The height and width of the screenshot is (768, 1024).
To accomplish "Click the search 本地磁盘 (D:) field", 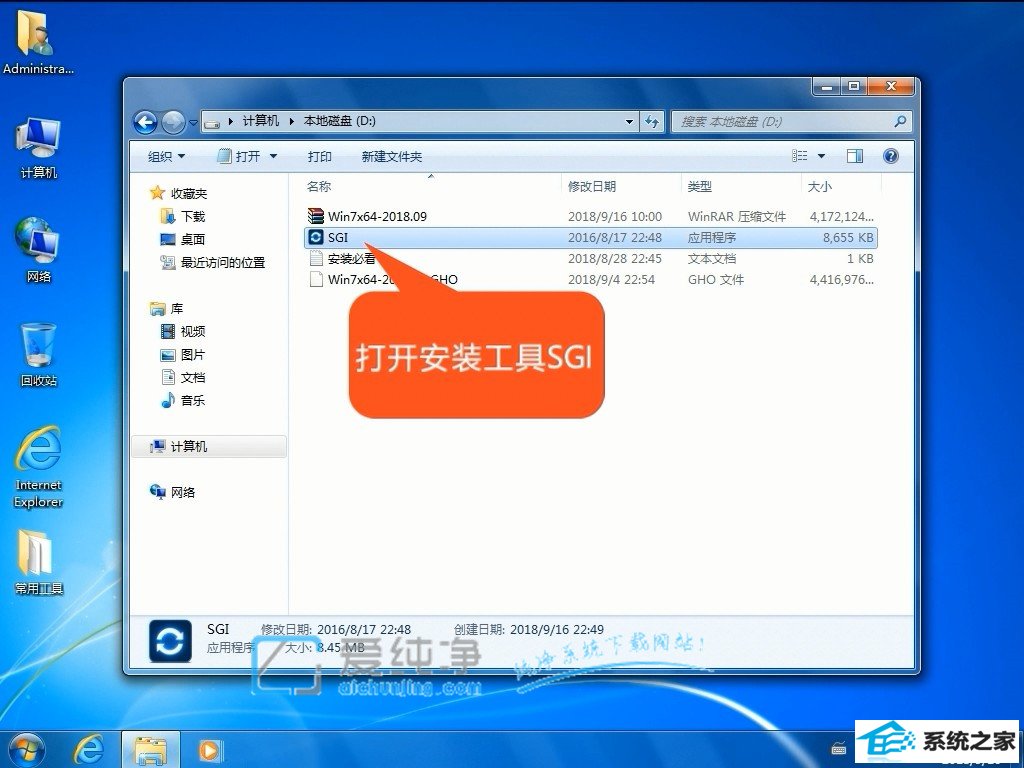I will [783, 121].
